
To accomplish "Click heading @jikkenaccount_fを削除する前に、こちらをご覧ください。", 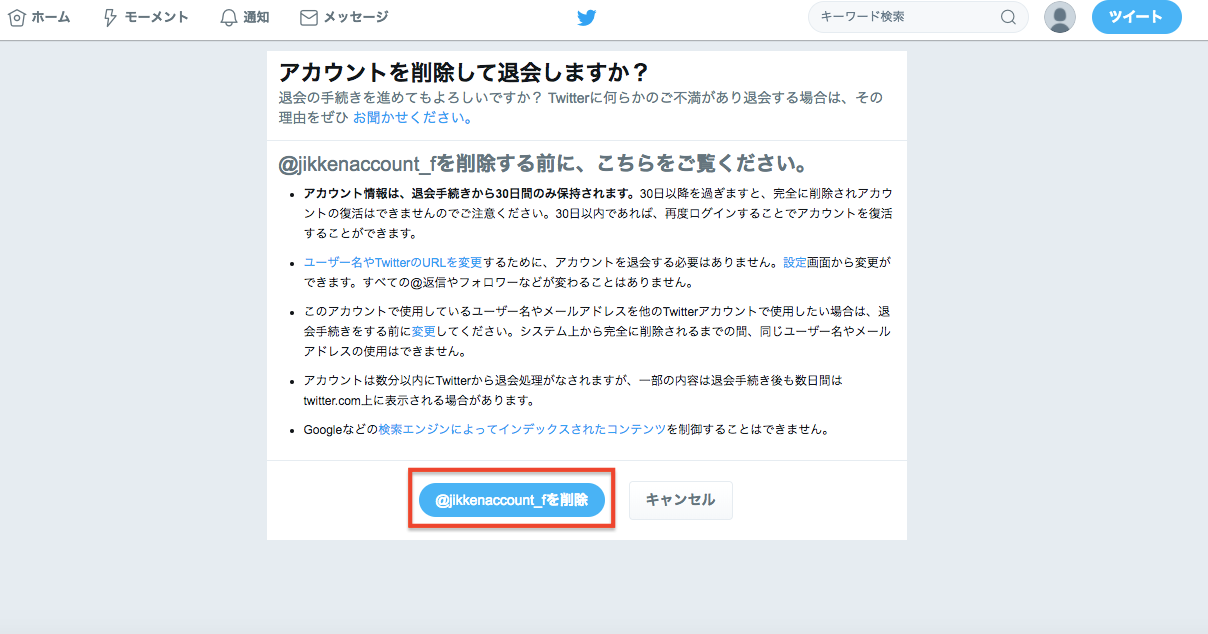I will click(543, 163).
